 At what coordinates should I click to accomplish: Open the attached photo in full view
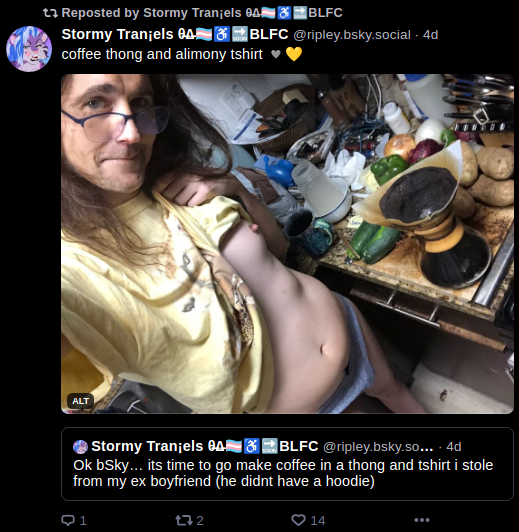287,244
